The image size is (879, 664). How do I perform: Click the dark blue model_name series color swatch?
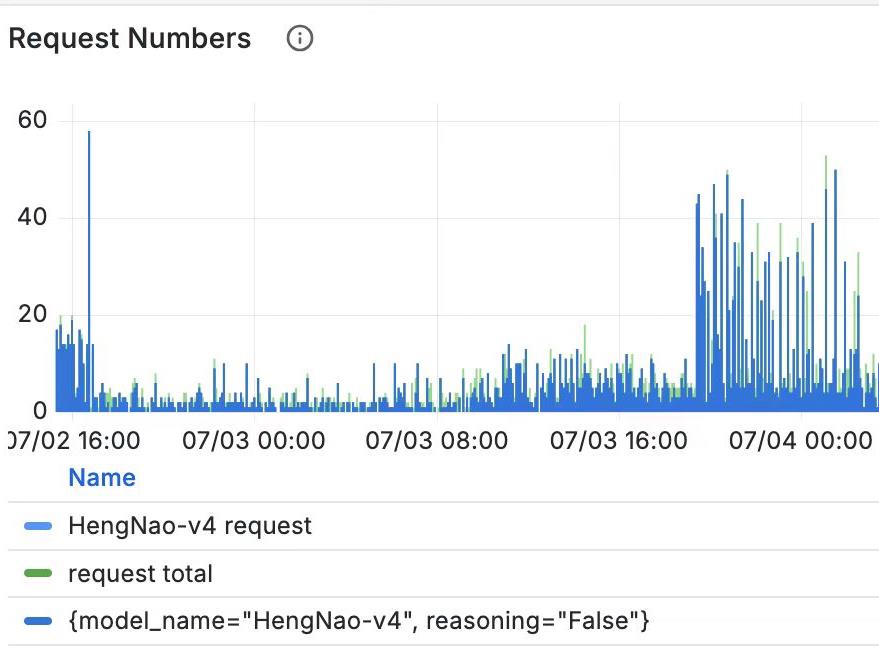(38, 622)
